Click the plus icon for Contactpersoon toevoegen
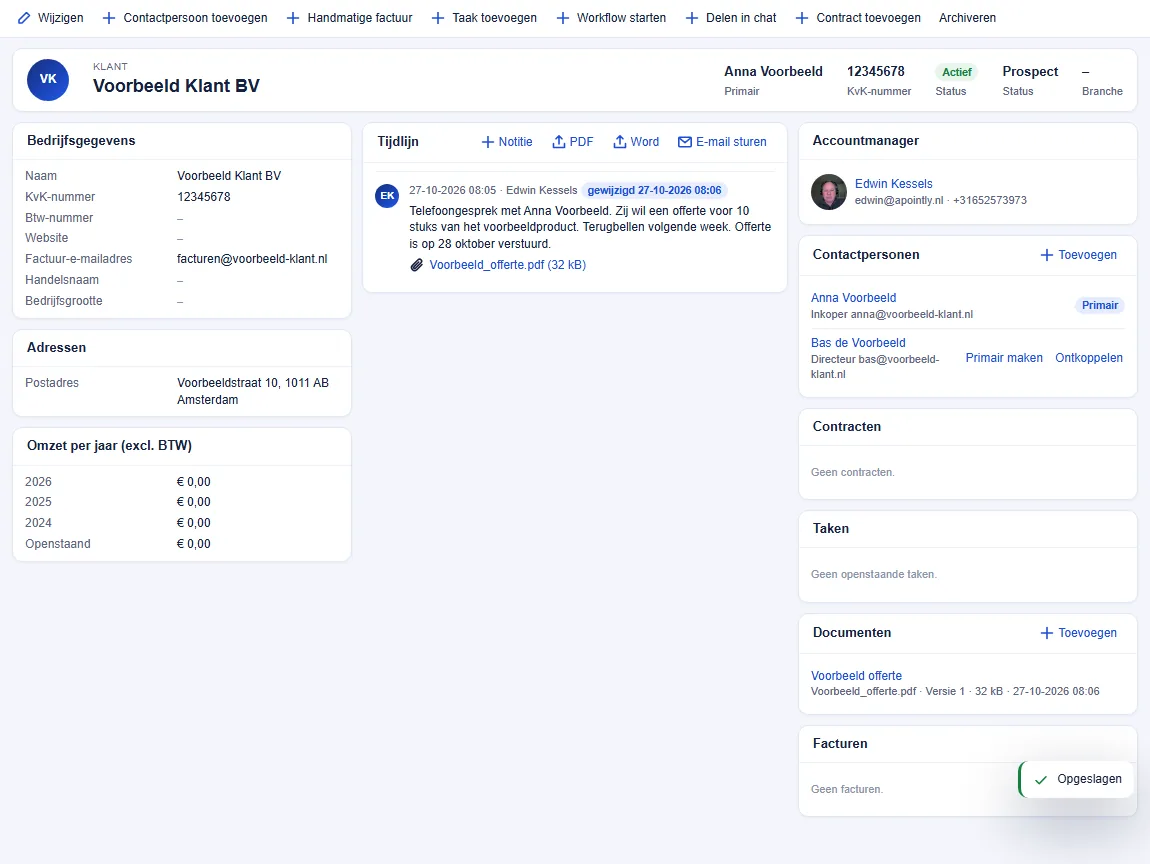Screen dimensions: 1150x864 point(109,18)
